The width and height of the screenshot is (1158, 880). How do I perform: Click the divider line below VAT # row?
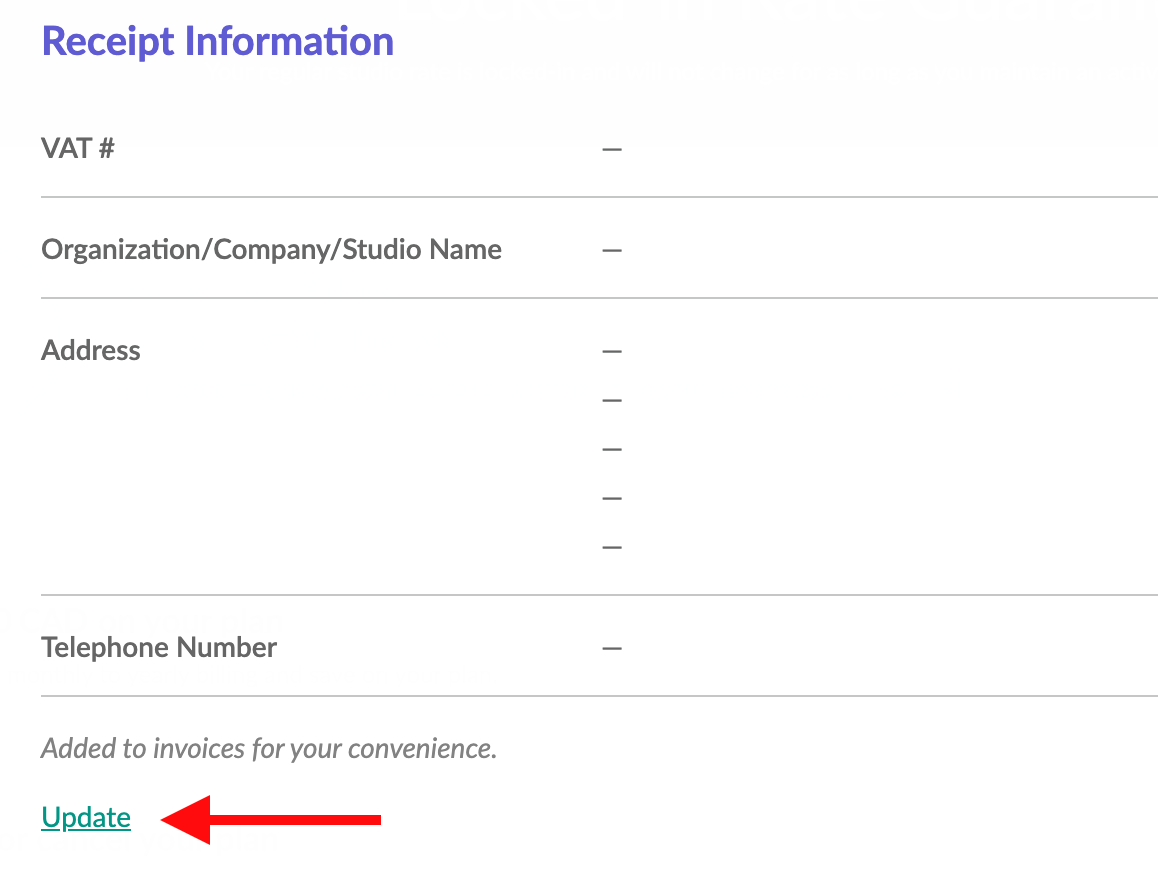(x=599, y=197)
